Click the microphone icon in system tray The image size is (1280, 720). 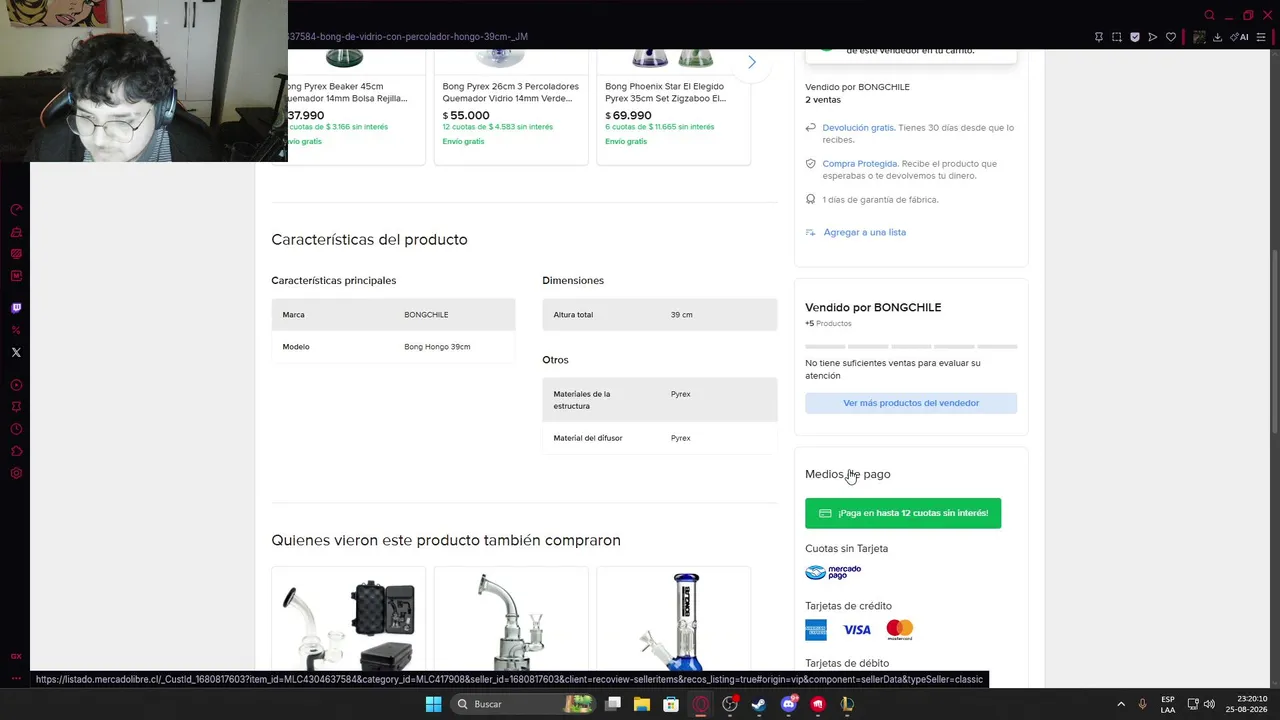(1142, 704)
